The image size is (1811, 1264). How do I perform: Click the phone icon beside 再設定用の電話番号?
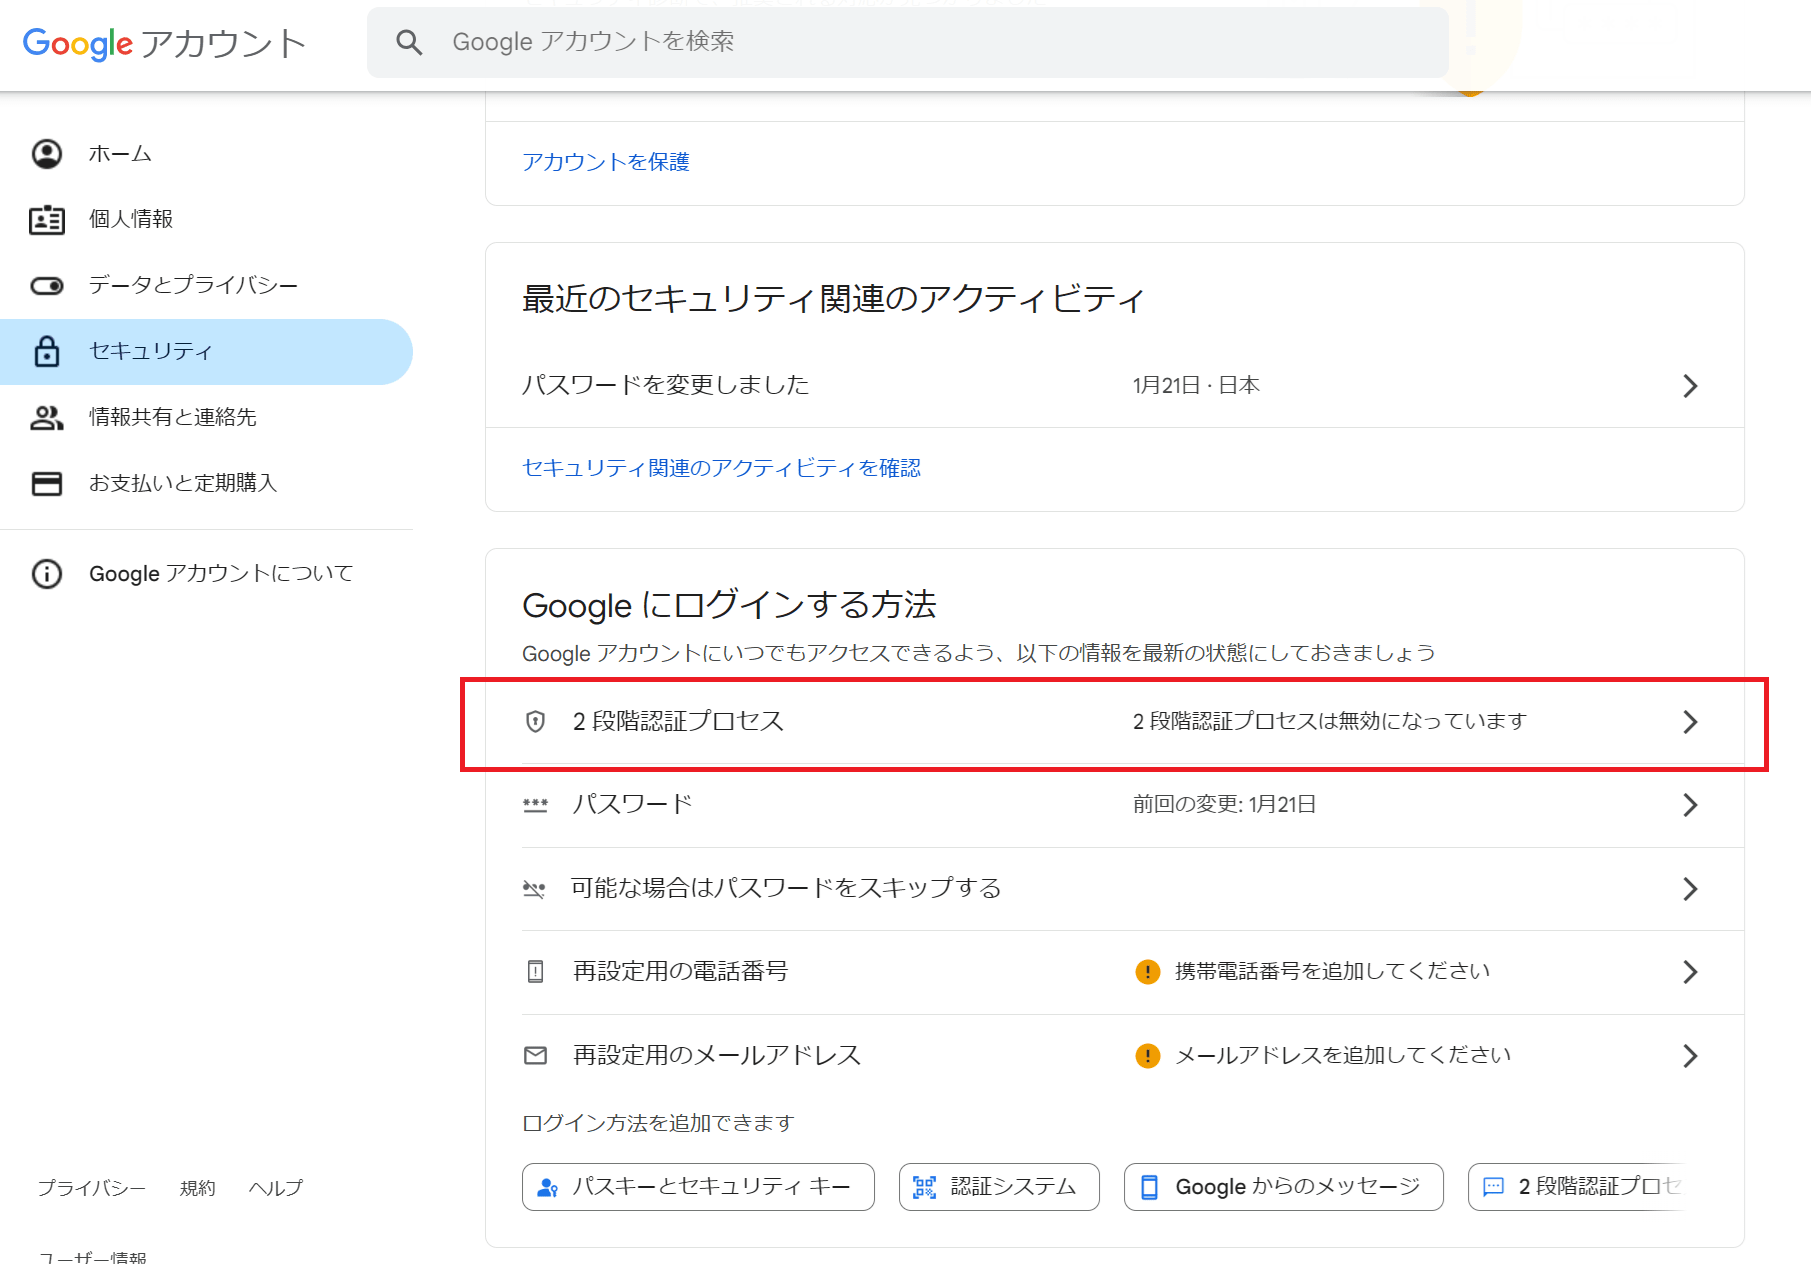coord(536,971)
